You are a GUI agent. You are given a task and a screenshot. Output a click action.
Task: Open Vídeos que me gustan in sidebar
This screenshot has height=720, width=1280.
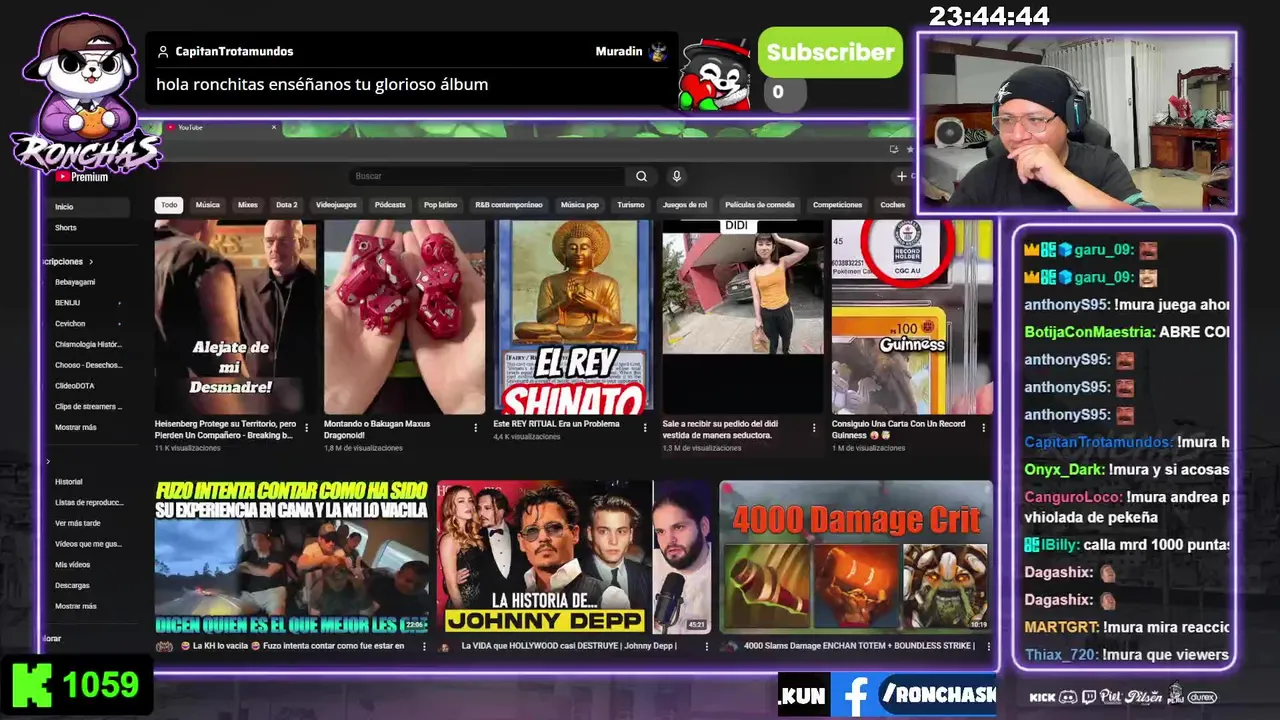[x=88, y=544]
